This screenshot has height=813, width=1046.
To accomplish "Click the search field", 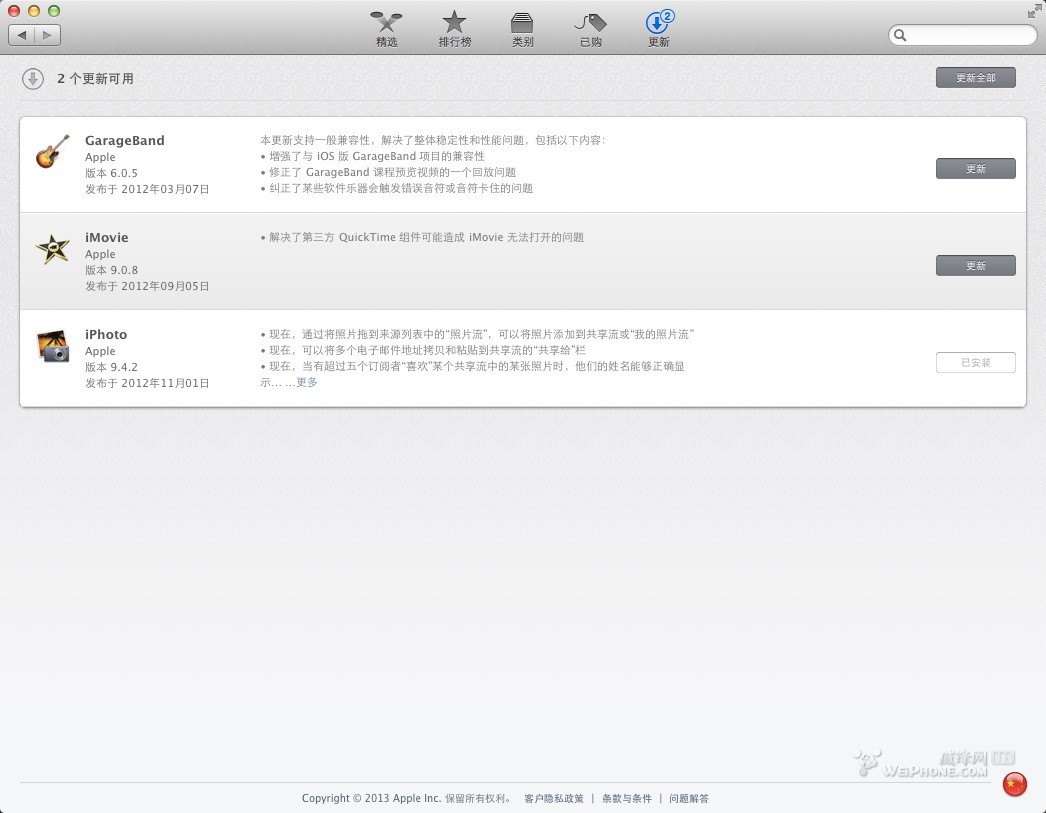I will (x=963, y=35).
